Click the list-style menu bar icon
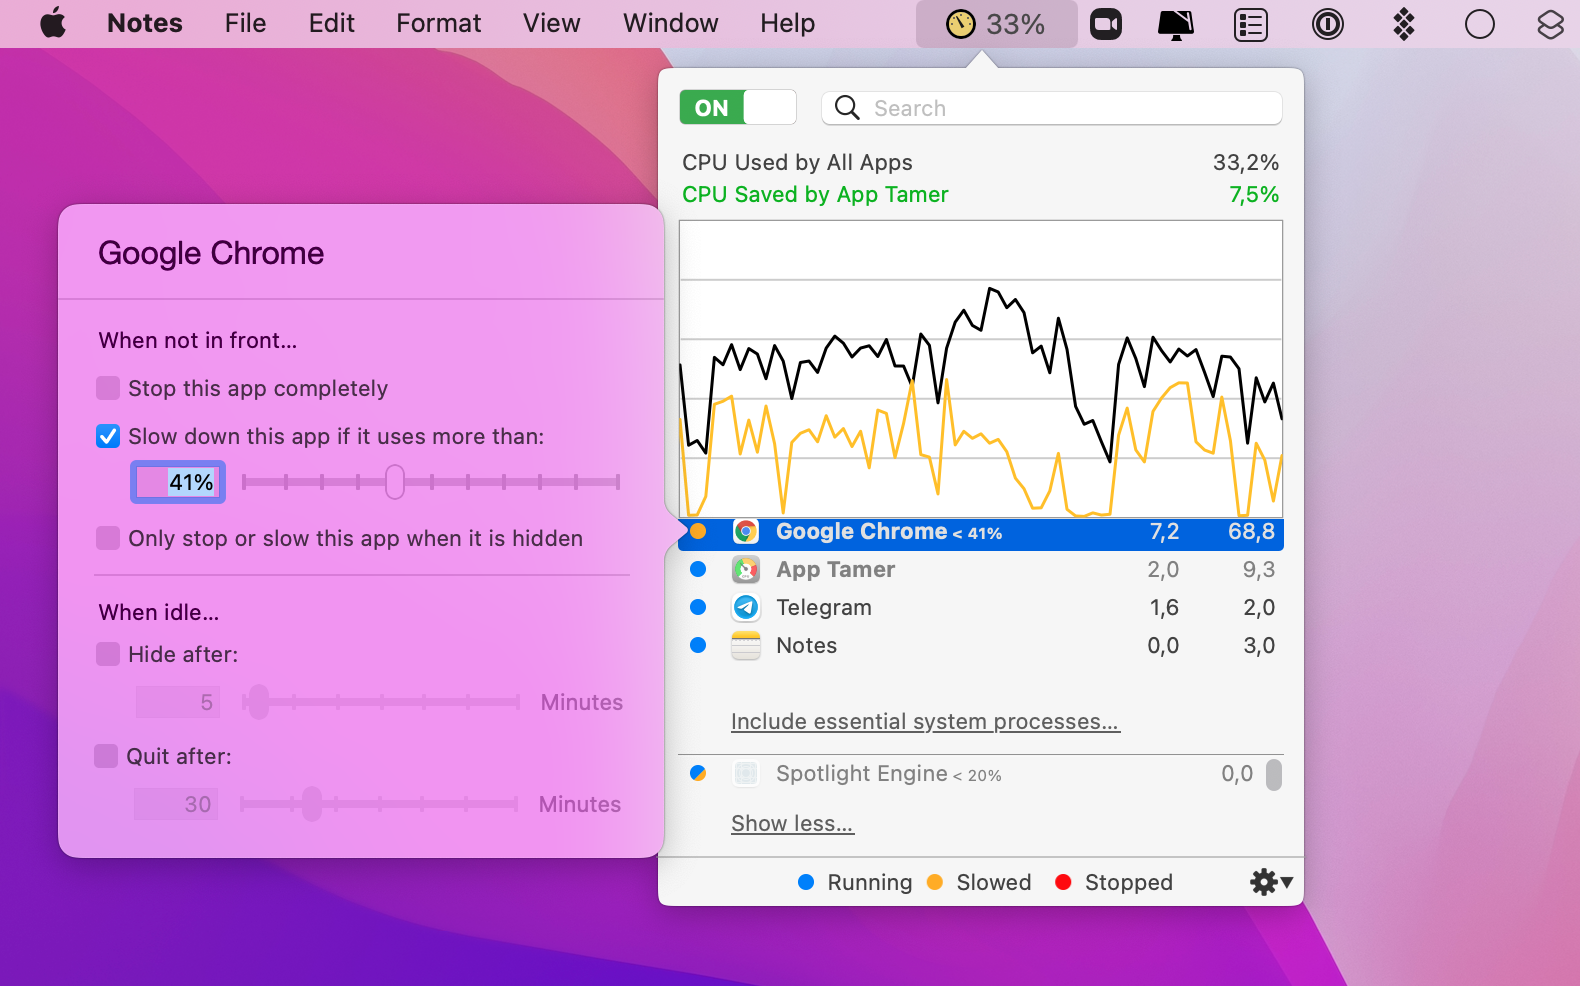This screenshot has height=986, width=1580. coord(1251,24)
